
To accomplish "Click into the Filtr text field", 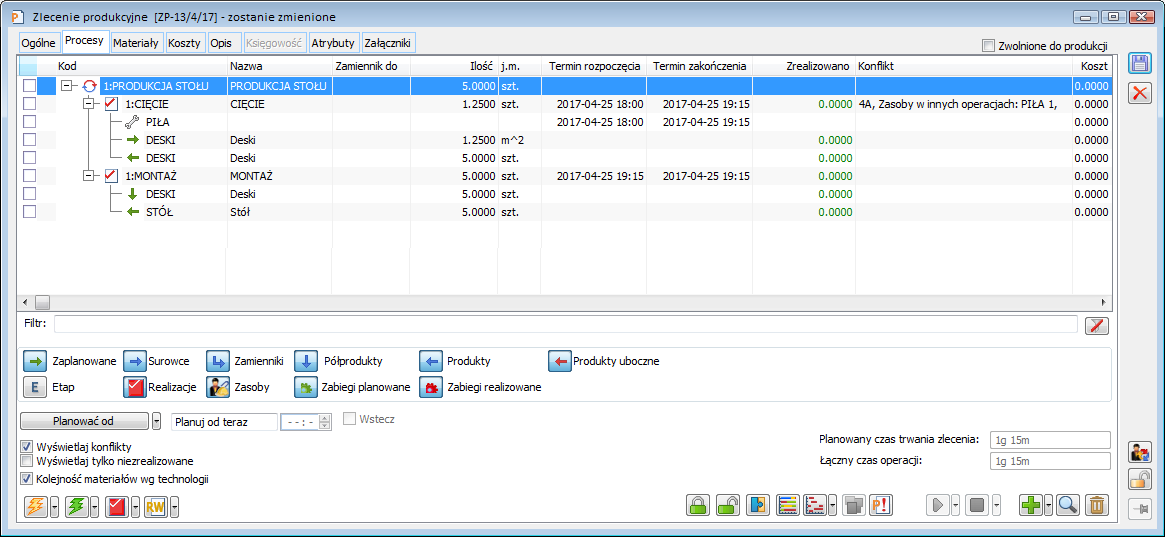I will (x=565, y=324).
